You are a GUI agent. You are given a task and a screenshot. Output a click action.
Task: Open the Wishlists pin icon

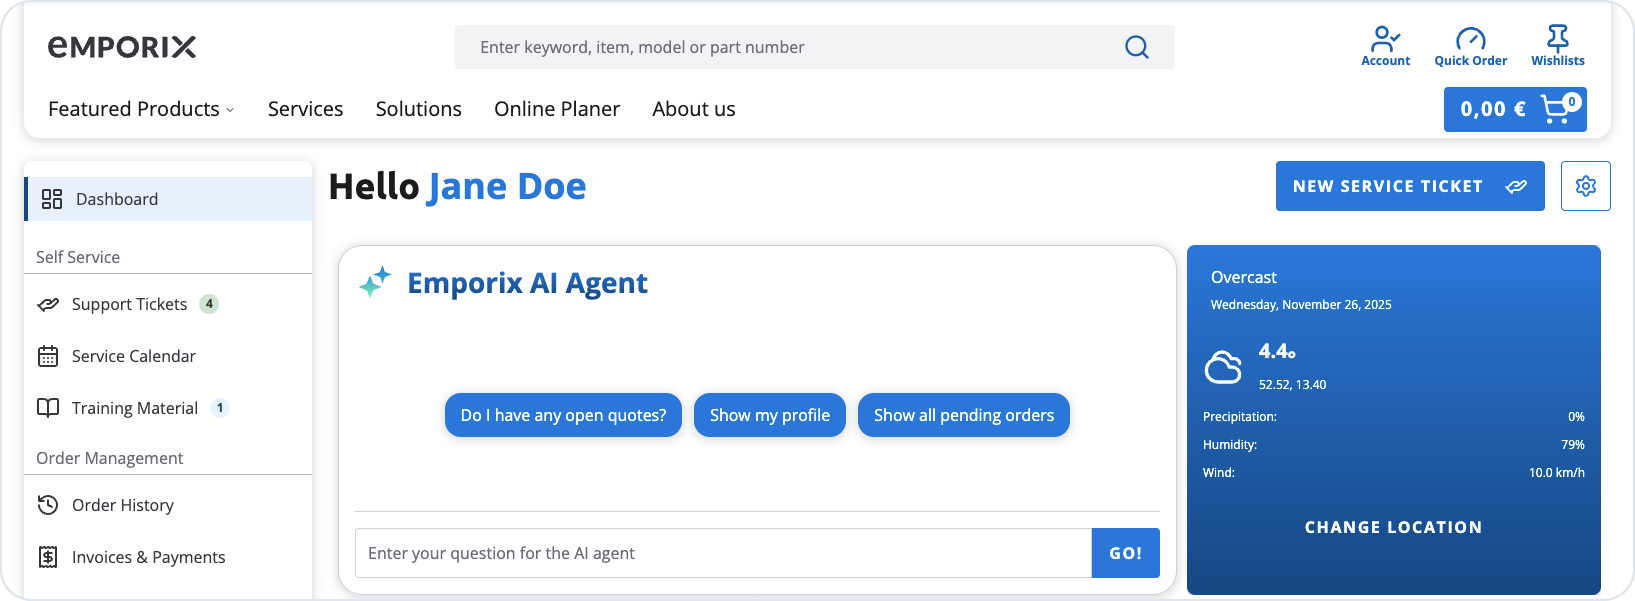1557,39
